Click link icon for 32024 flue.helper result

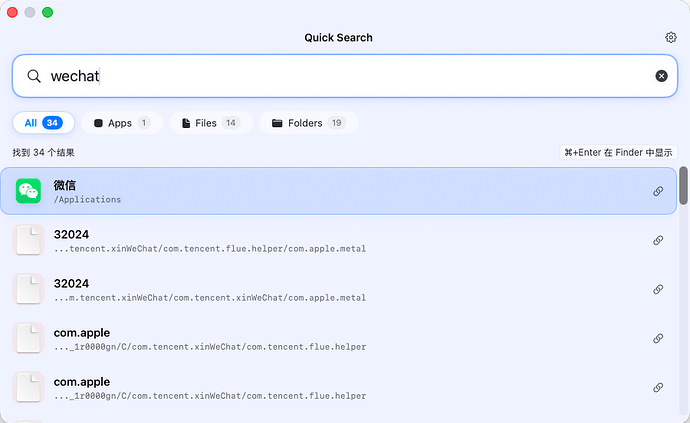pyautogui.click(x=658, y=240)
